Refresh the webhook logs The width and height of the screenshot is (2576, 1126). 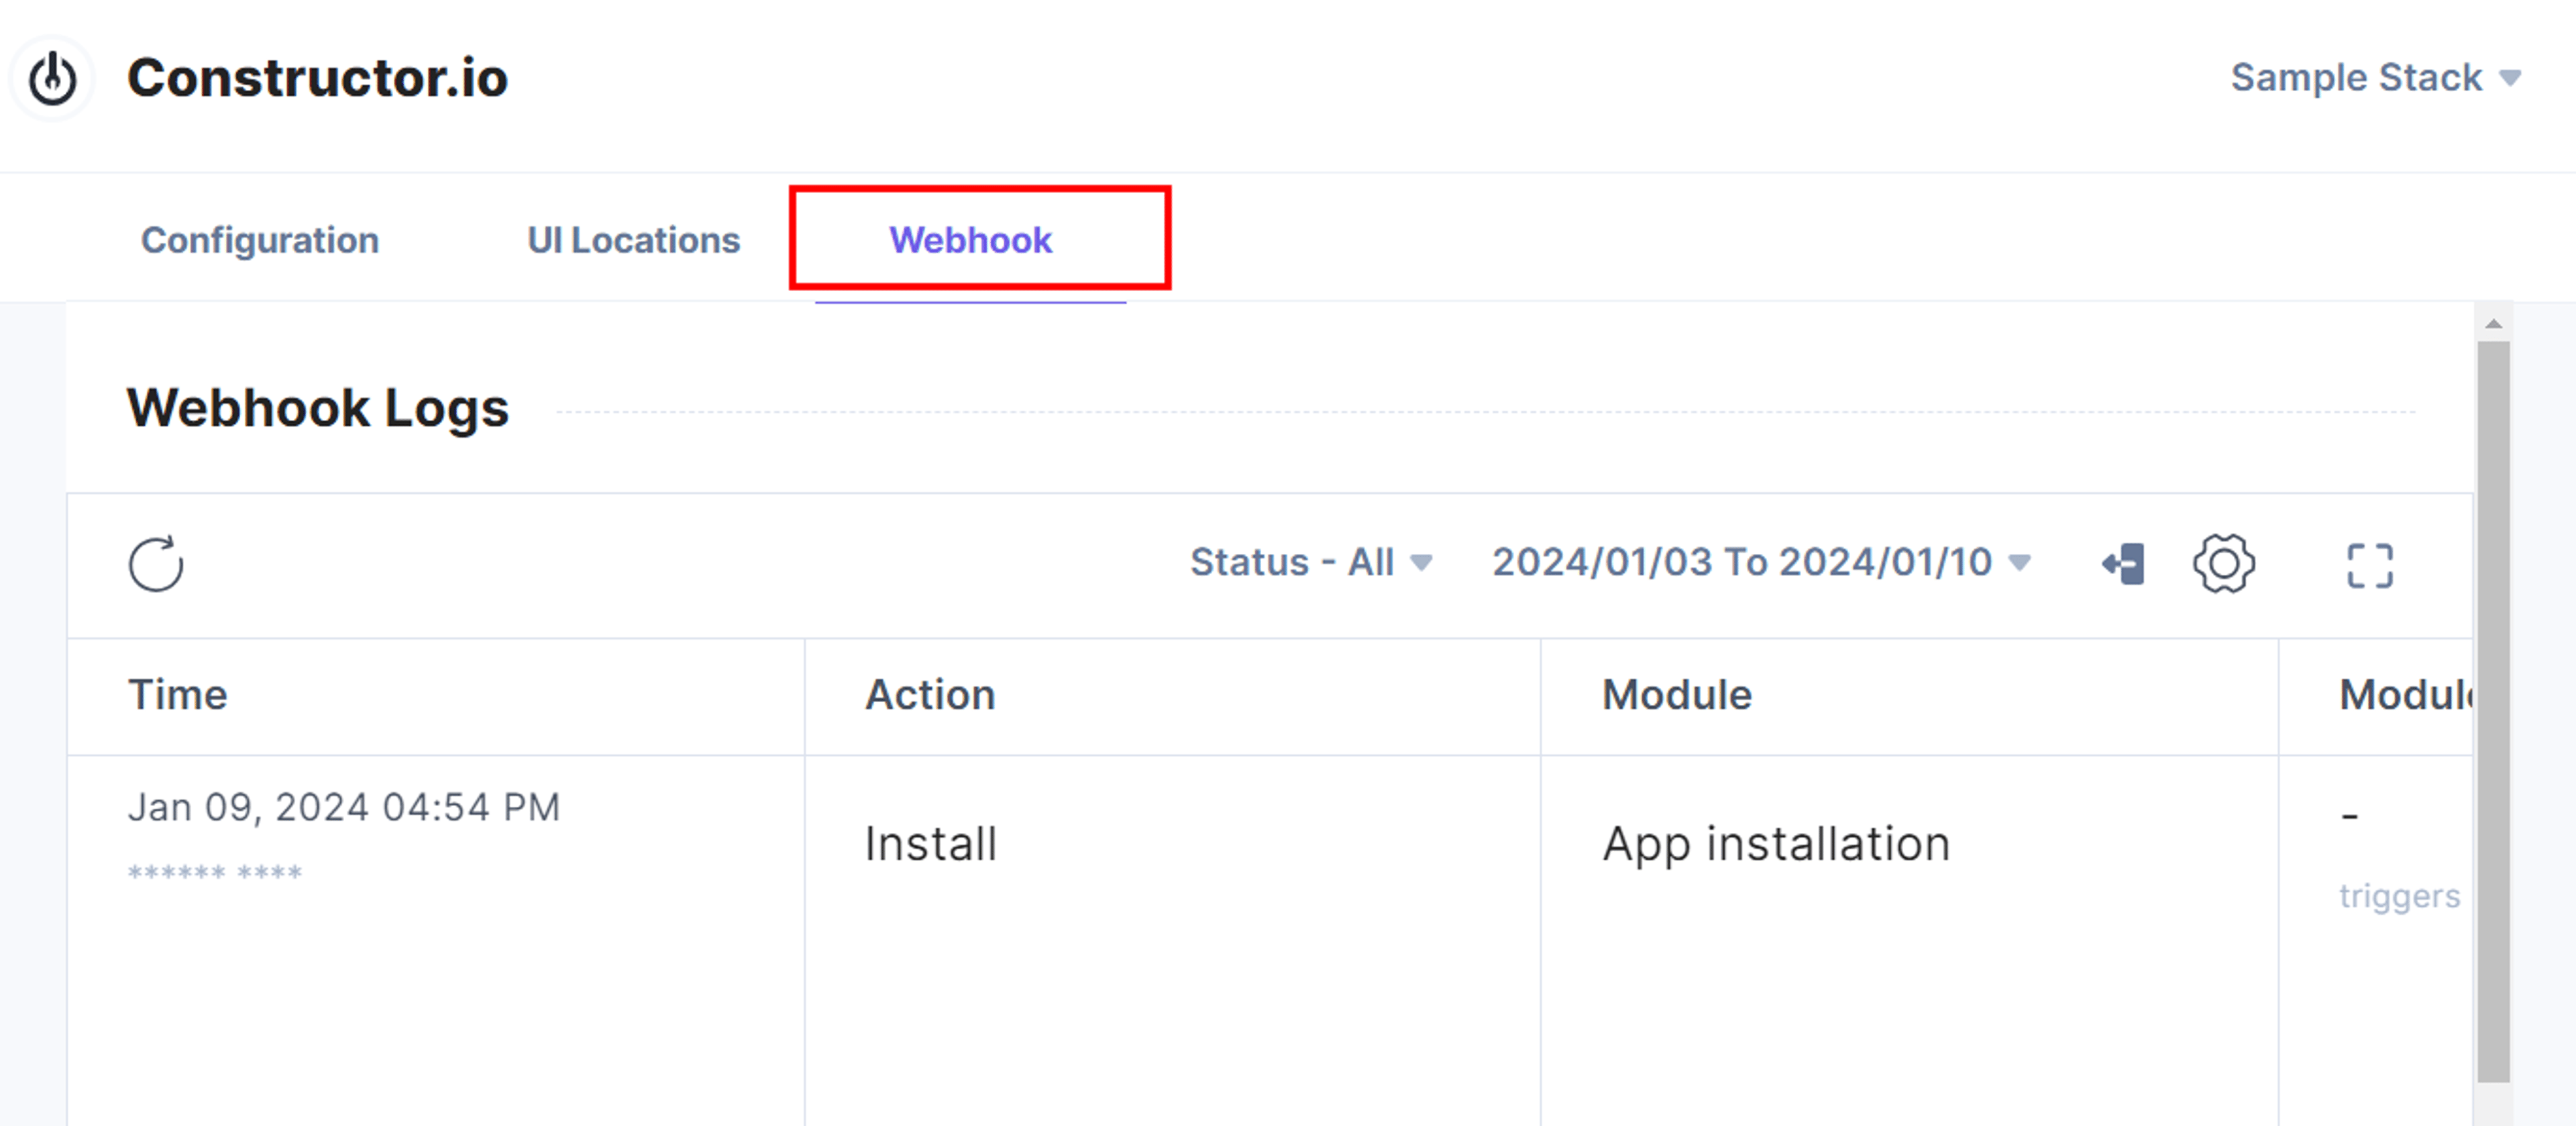[156, 564]
